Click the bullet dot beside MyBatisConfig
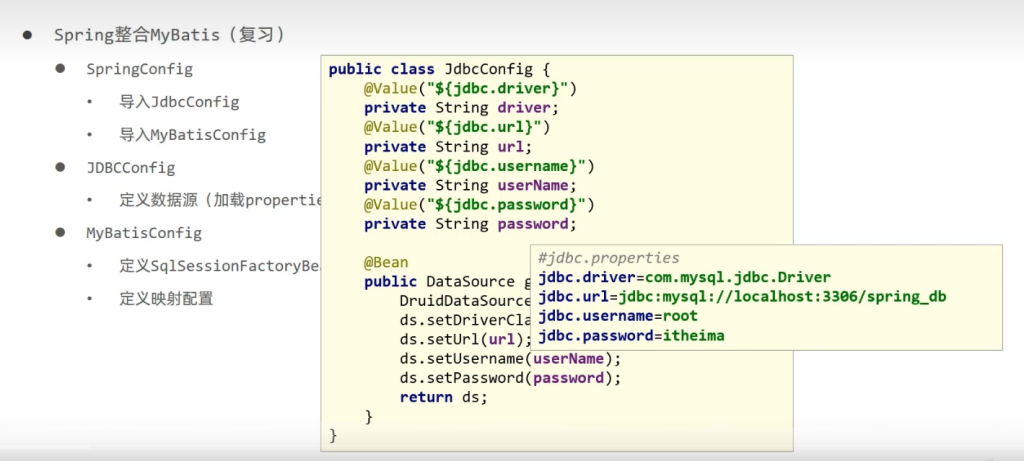The width and height of the screenshot is (1024, 461). (x=60, y=233)
